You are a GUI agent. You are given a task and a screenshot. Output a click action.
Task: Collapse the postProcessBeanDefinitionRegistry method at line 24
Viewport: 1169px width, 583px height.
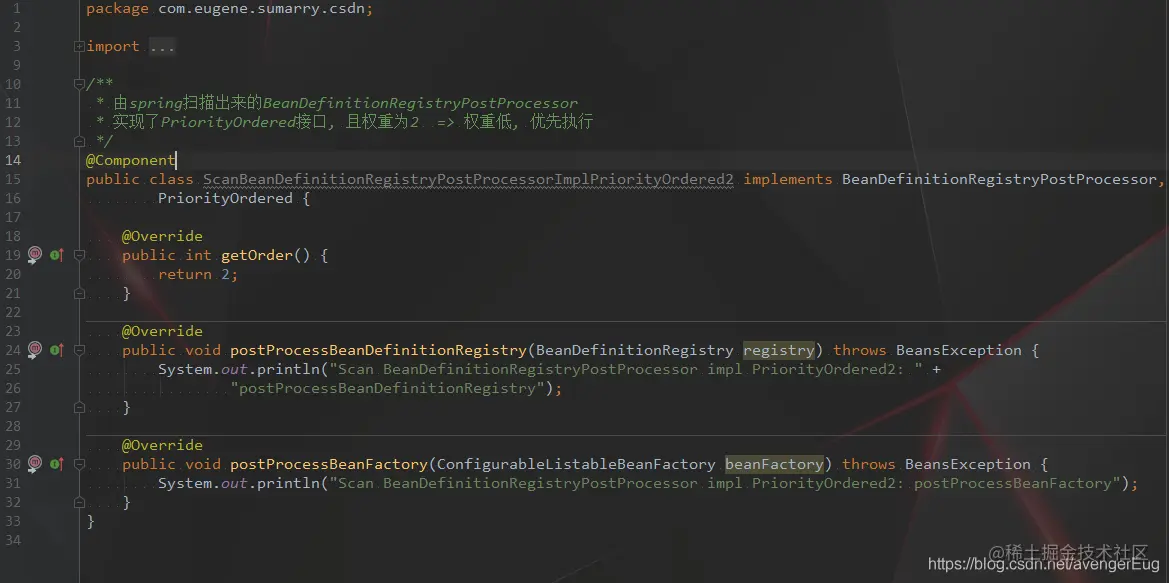(79, 350)
